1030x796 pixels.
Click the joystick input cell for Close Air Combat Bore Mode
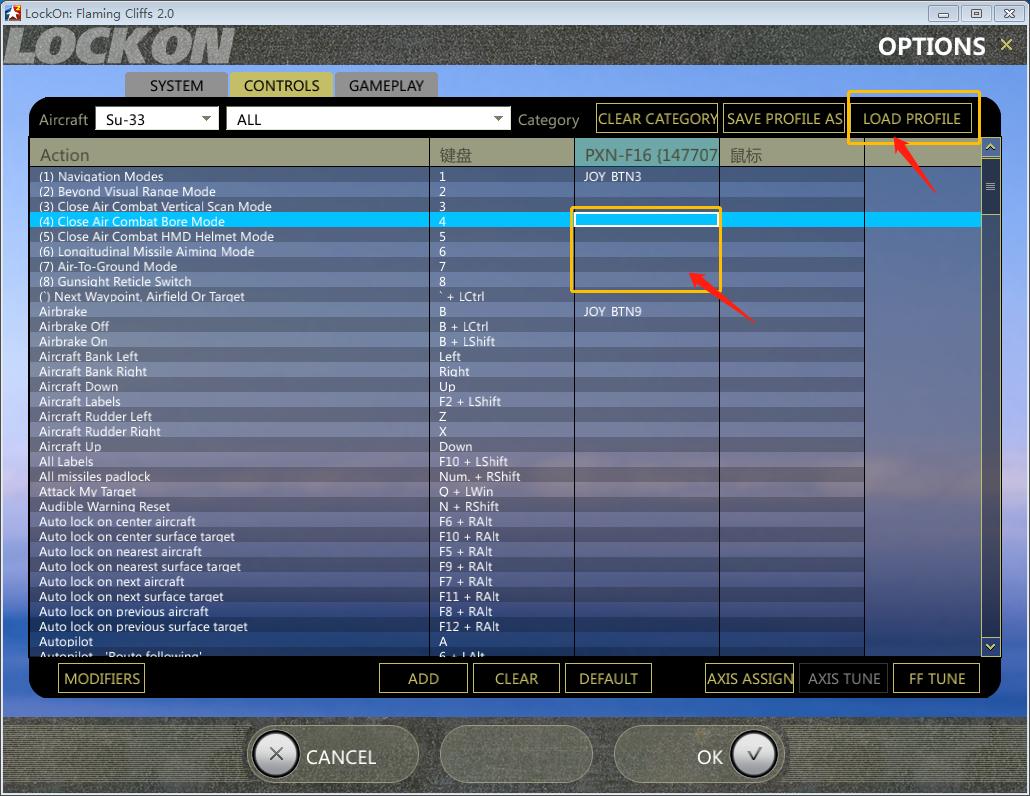pyautogui.click(x=646, y=219)
